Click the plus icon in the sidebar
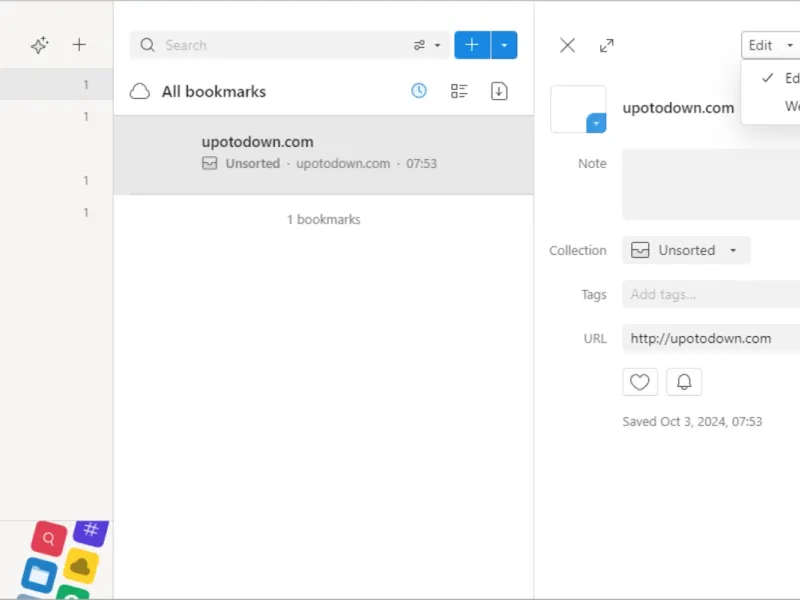Screen dimensions: 800x600 [x=79, y=44]
